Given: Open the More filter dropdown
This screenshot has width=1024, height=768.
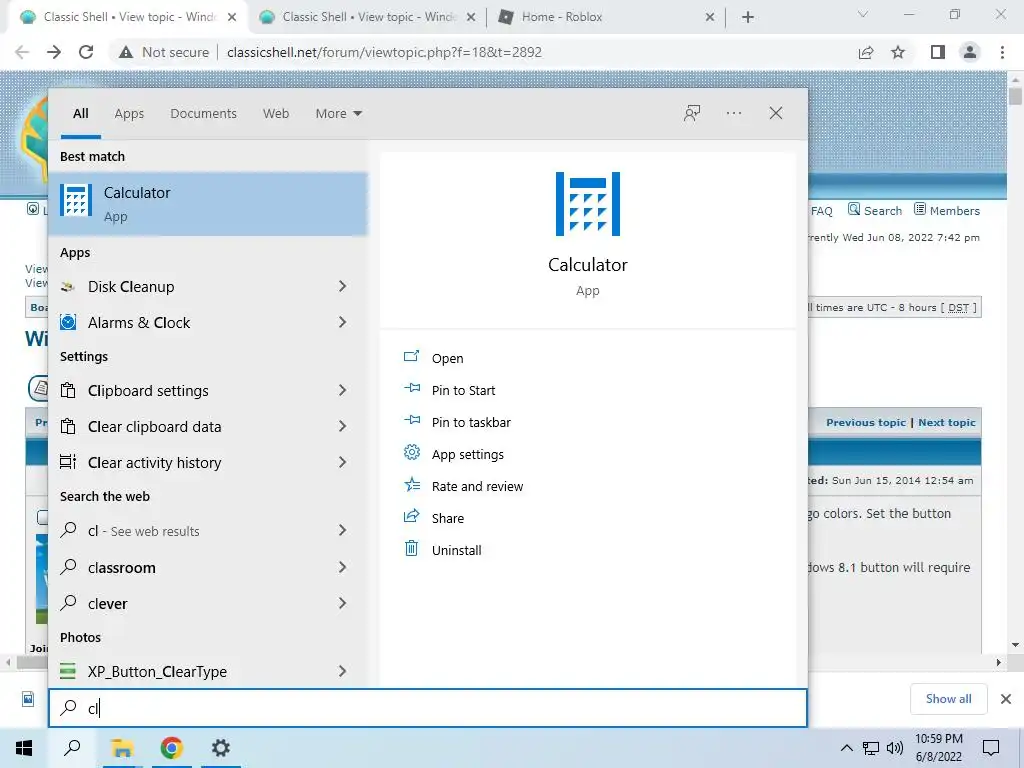Looking at the screenshot, I should click(x=338, y=114).
